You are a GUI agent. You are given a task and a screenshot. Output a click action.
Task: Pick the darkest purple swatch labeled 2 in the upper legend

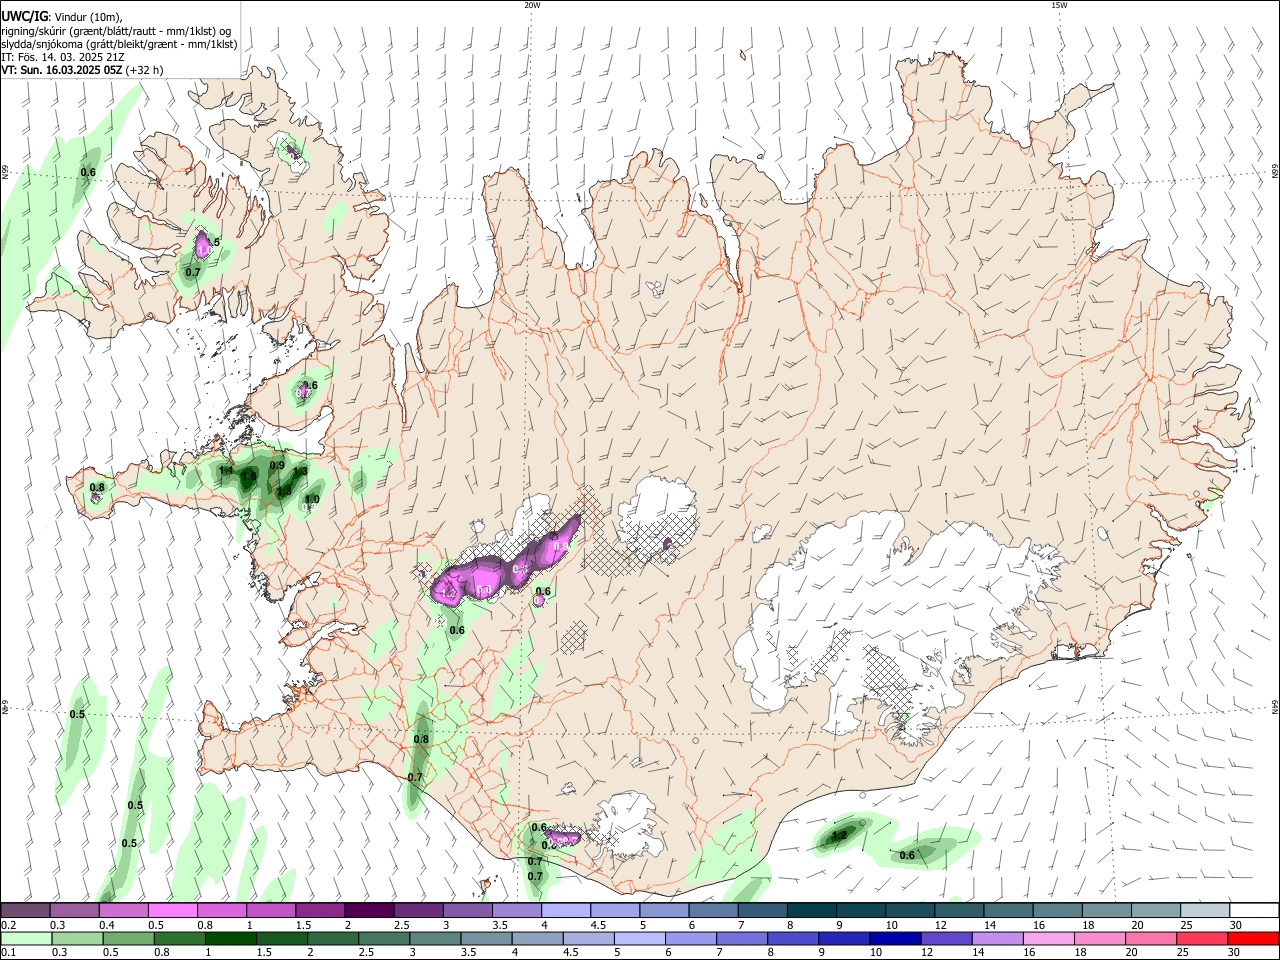(x=369, y=911)
